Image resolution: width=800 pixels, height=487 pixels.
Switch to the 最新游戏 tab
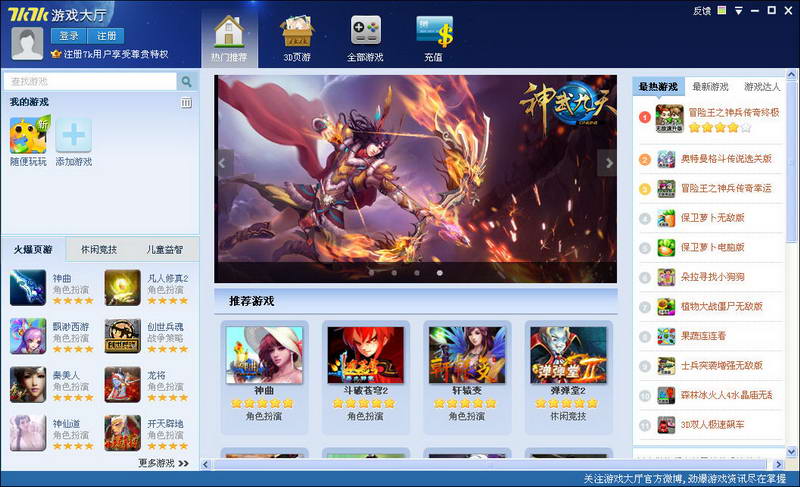pos(710,87)
